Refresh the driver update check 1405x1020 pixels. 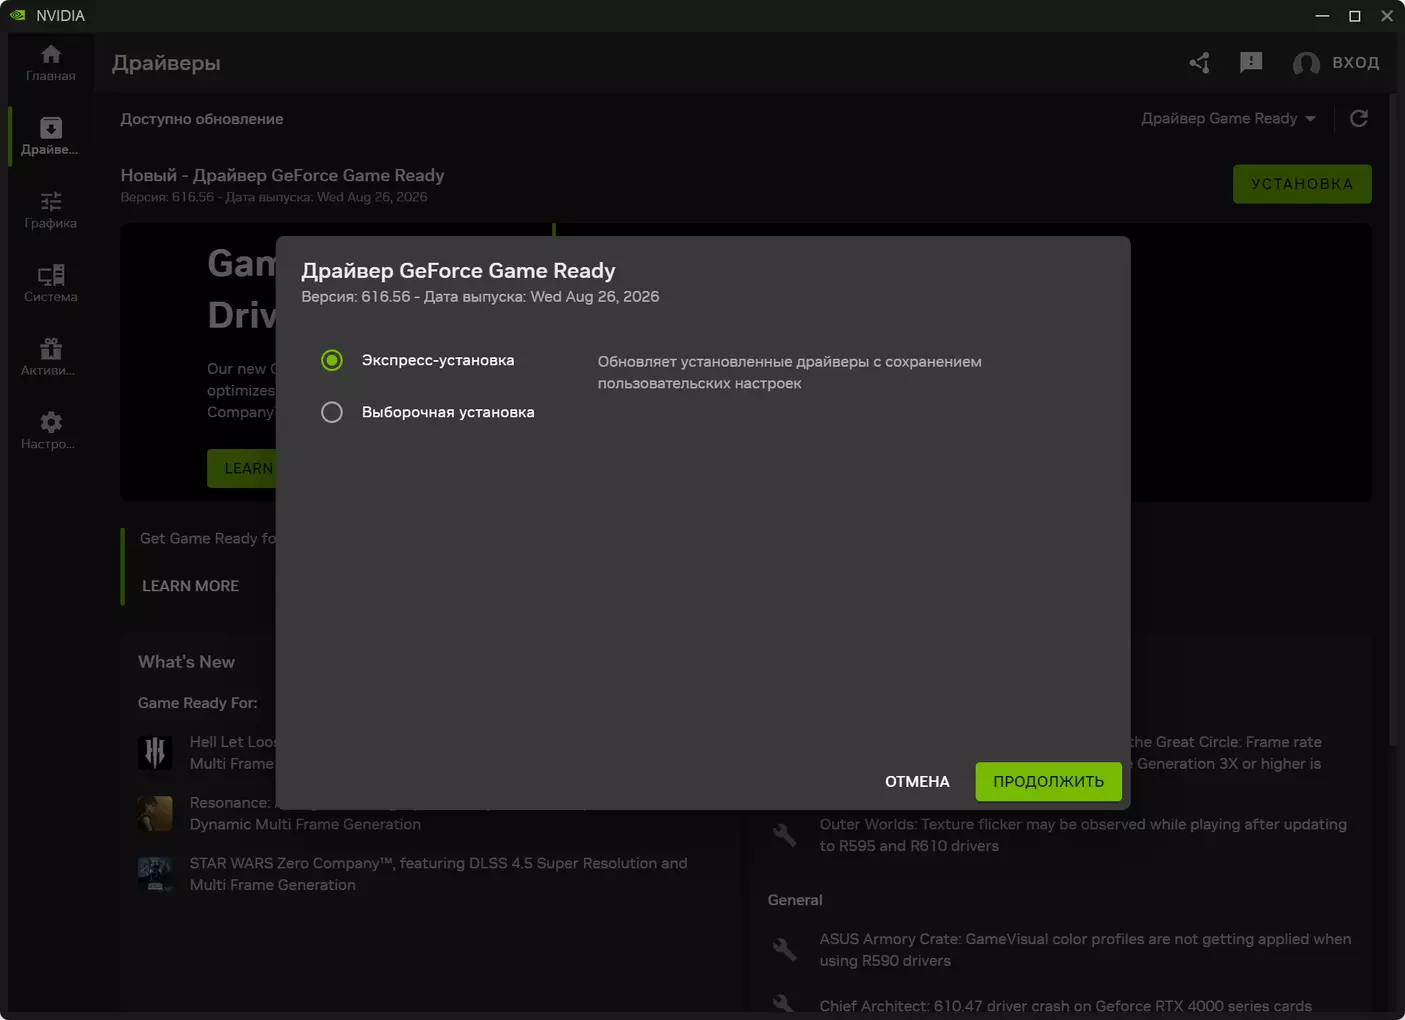point(1358,118)
